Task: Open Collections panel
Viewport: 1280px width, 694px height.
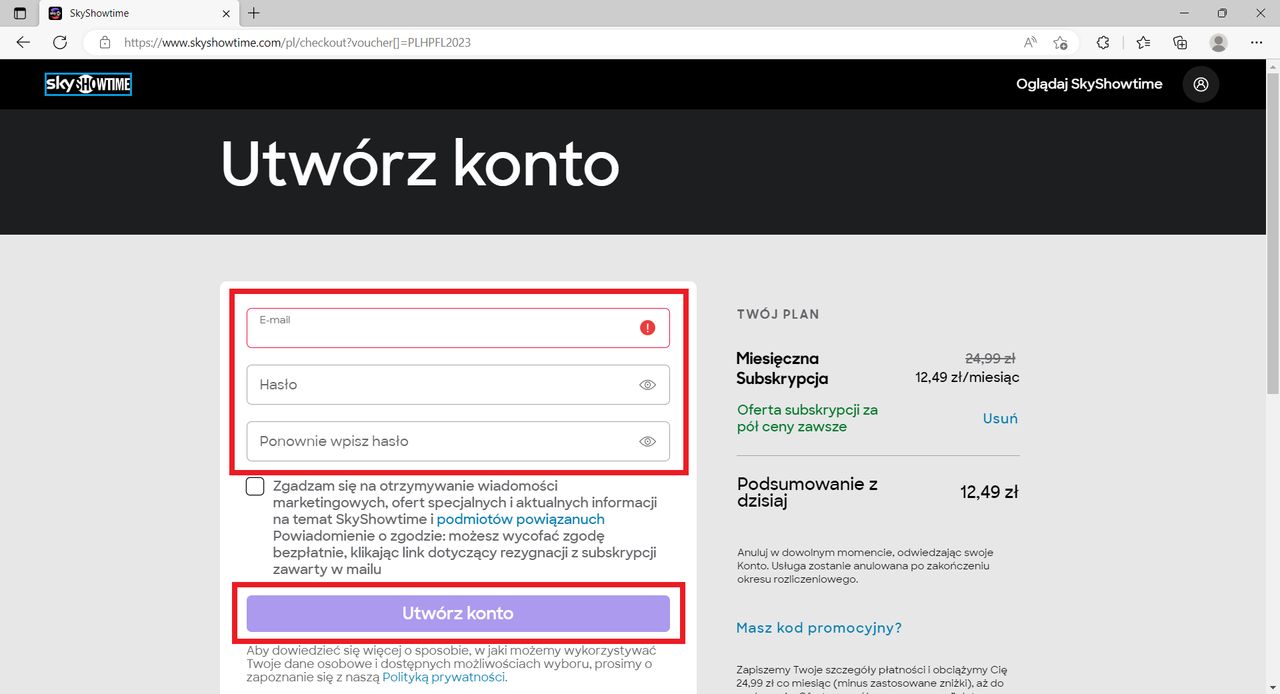Action: (x=1180, y=43)
